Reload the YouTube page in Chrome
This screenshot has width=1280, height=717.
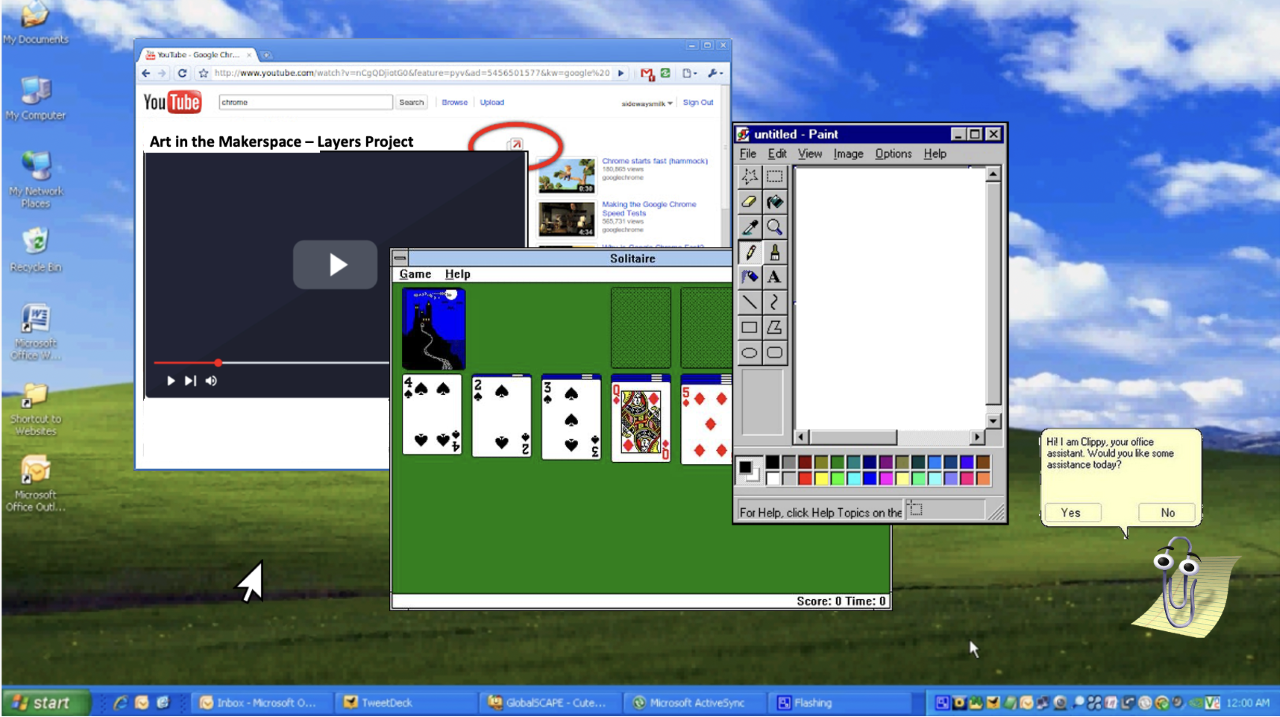182,73
